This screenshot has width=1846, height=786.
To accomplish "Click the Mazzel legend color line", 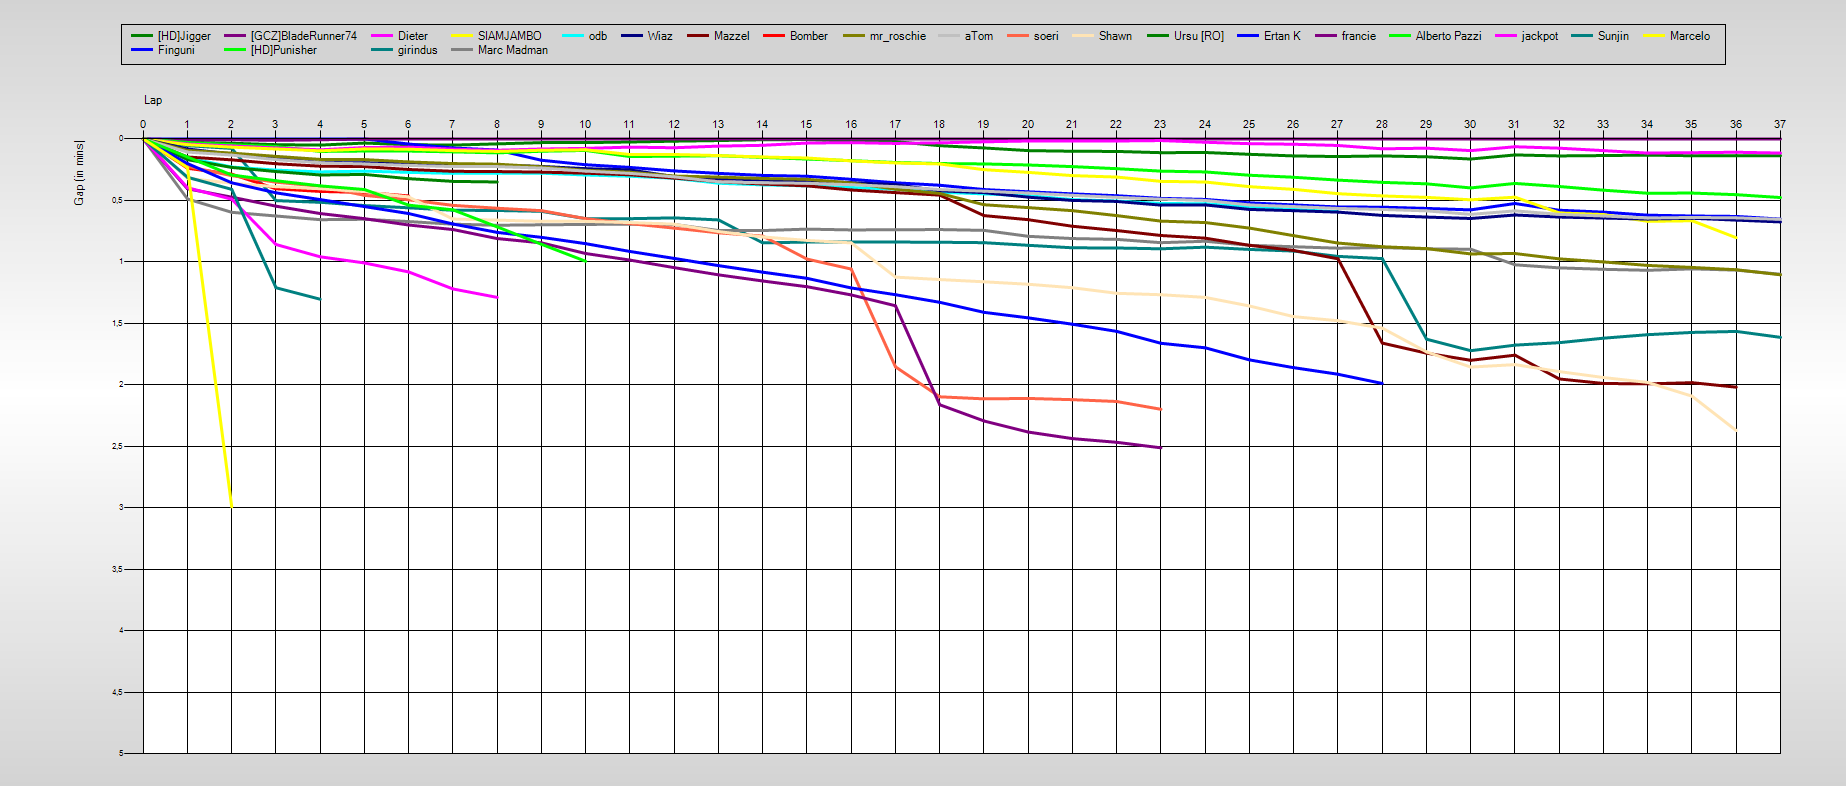I will pyautogui.click(x=697, y=36).
